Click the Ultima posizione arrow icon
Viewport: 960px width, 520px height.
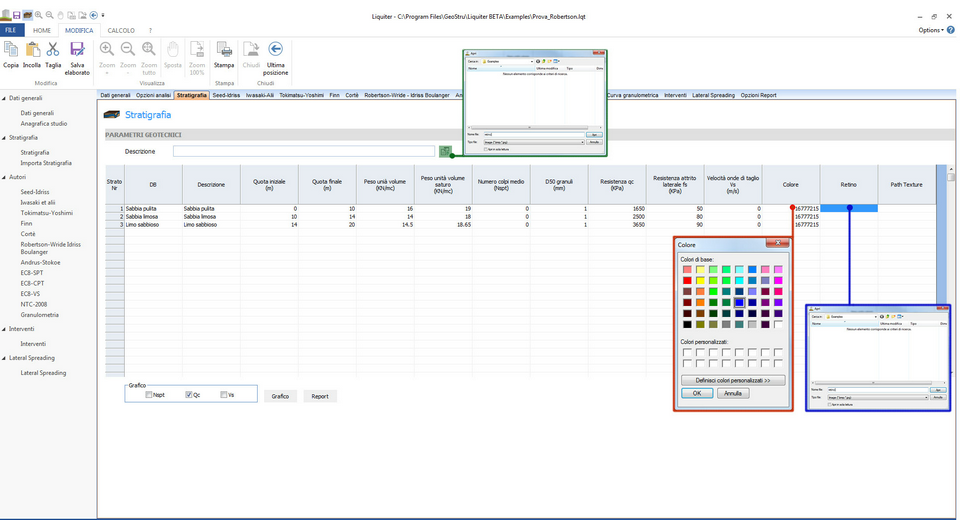tap(276, 49)
